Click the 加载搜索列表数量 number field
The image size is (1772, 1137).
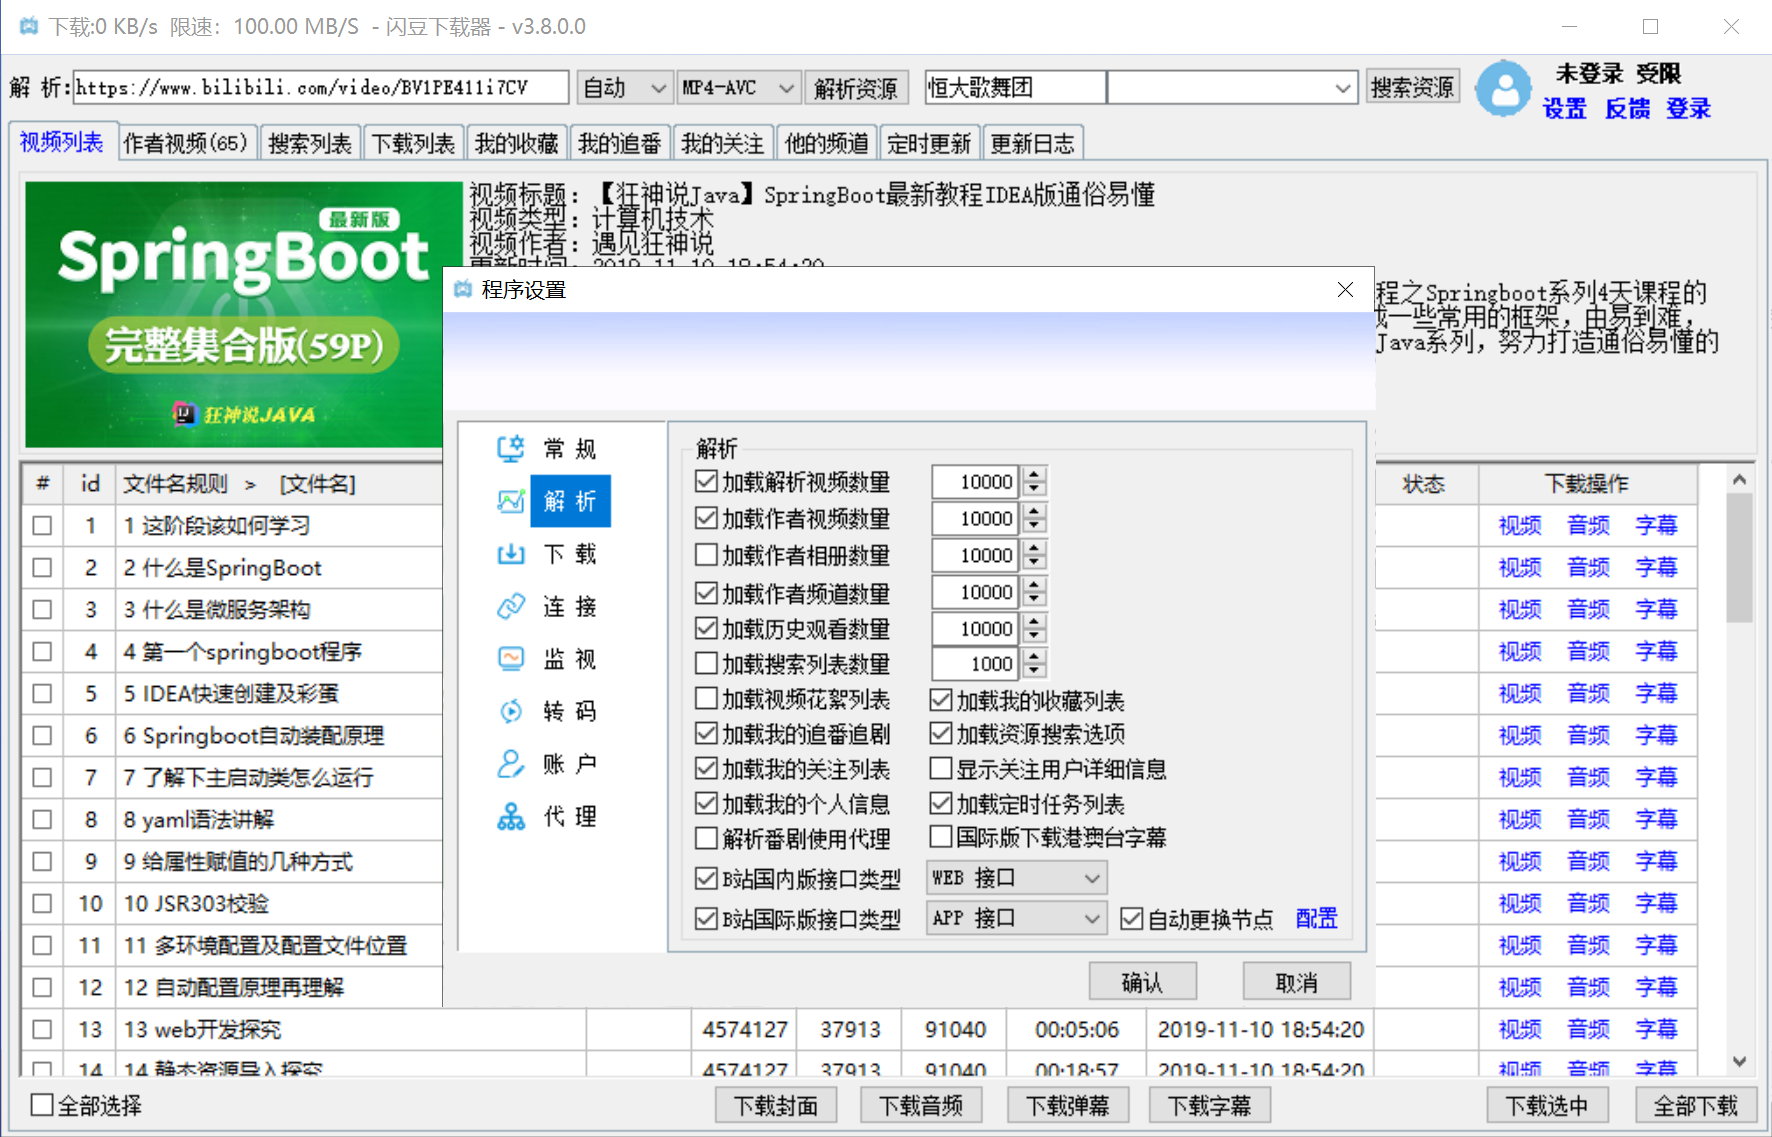976,664
